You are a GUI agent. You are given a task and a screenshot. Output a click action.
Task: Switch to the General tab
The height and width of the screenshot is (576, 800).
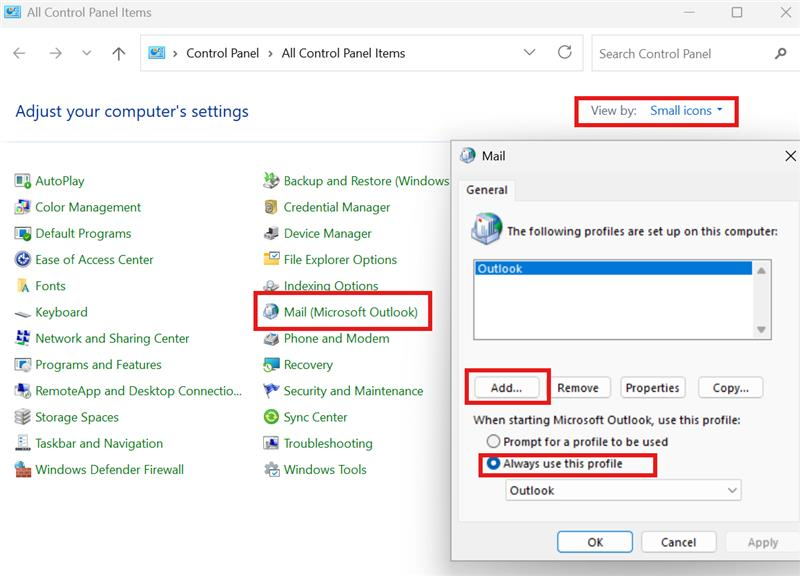click(487, 190)
